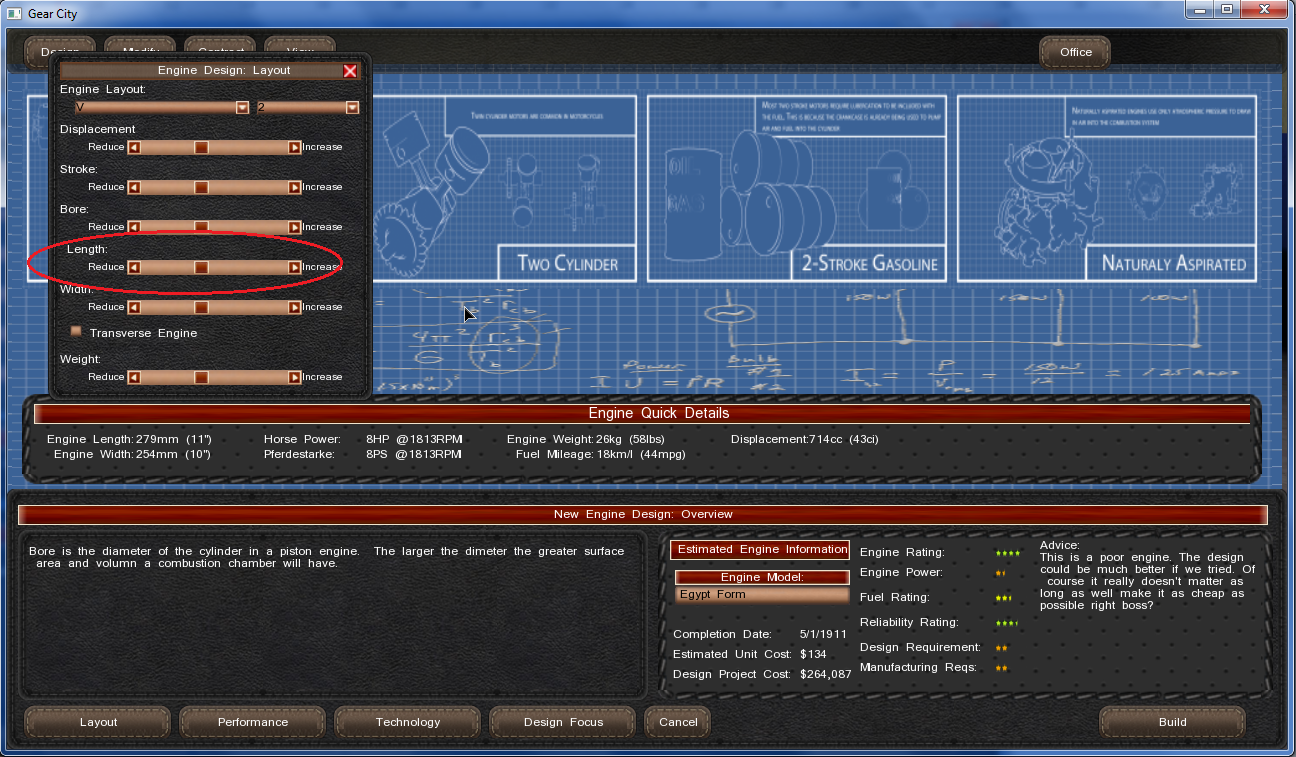Click the Length increase arrow
1296x757 pixels.
294,267
